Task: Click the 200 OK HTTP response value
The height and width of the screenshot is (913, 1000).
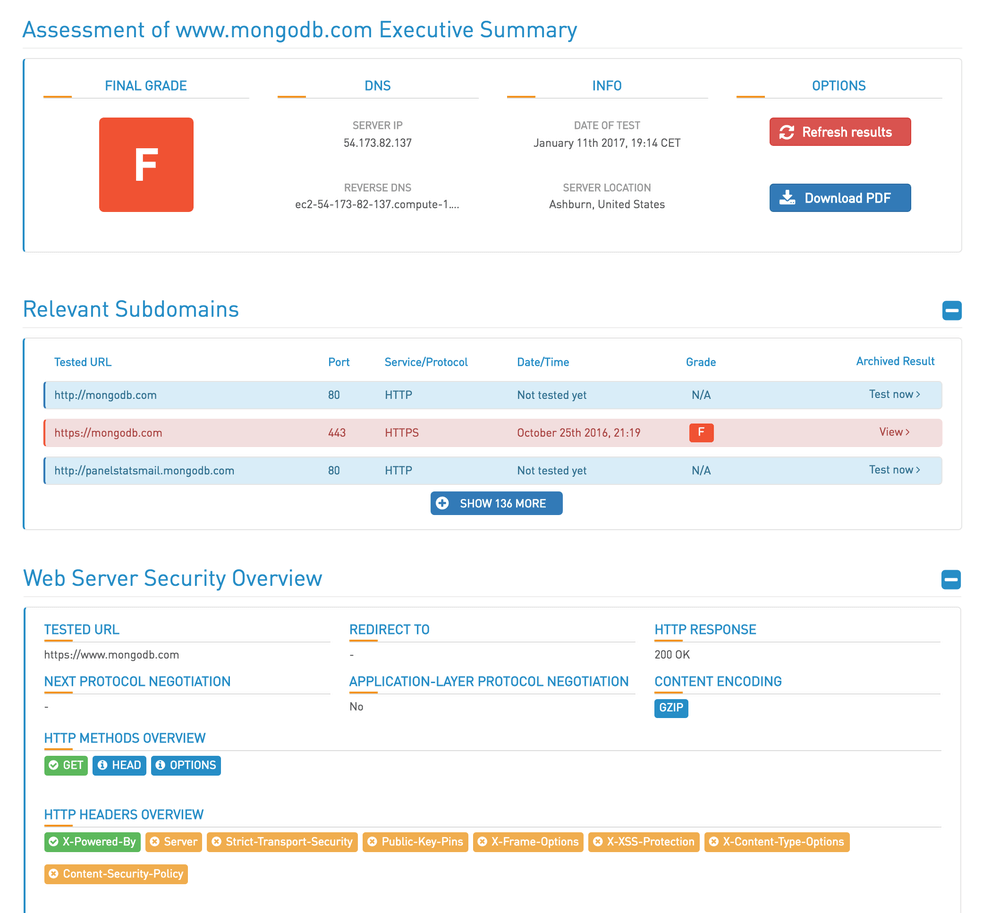Action: coord(672,655)
